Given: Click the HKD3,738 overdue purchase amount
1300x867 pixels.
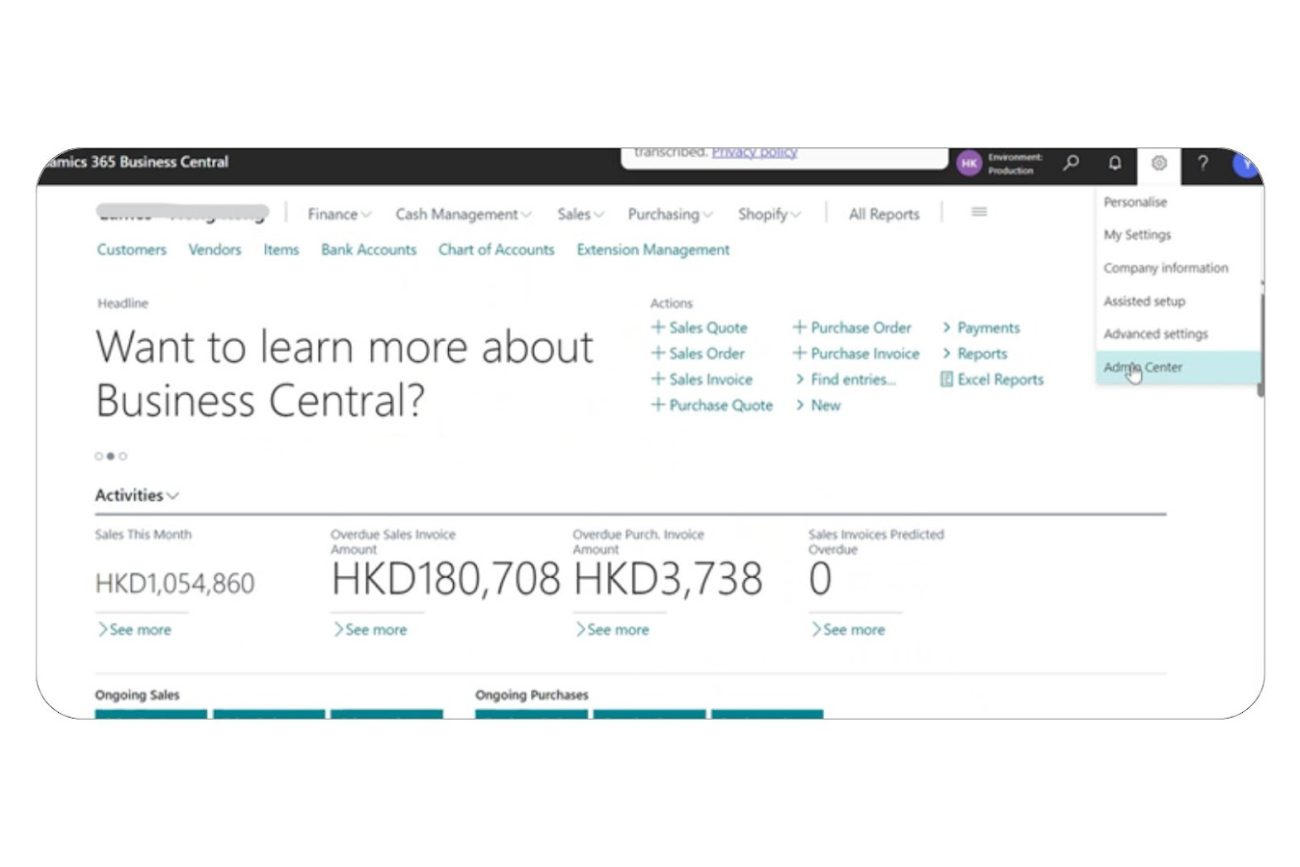Looking at the screenshot, I should (668, 579).
